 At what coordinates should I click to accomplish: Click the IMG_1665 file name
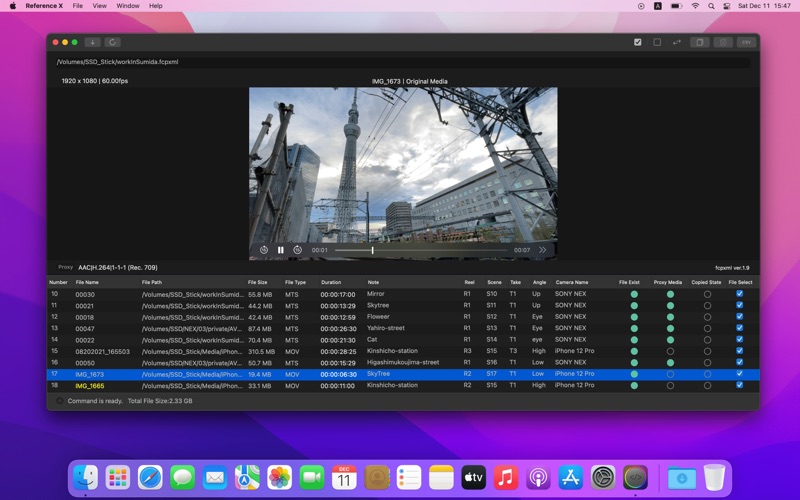pos(90,385)
